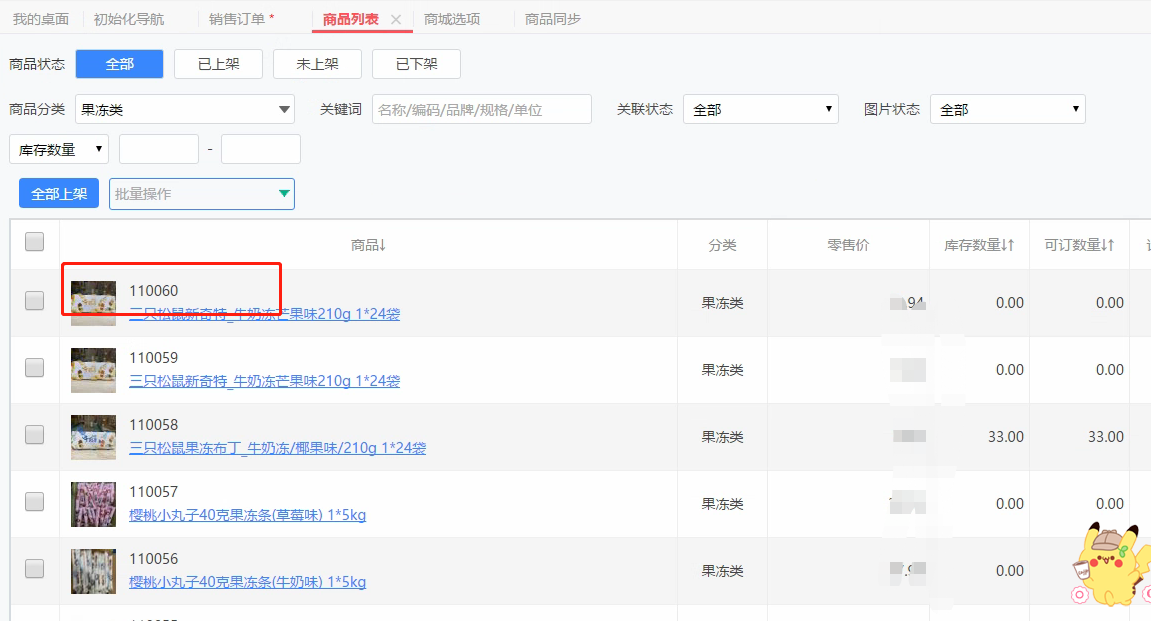Filter product status by 全部
Screen dimensions: 1151x621
point(120,64)
